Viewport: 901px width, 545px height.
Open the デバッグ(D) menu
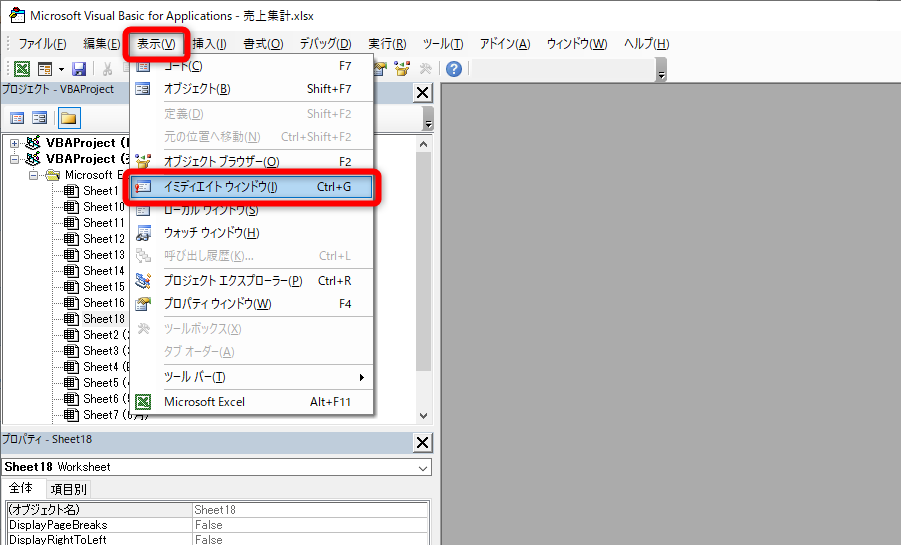point(325,44)
